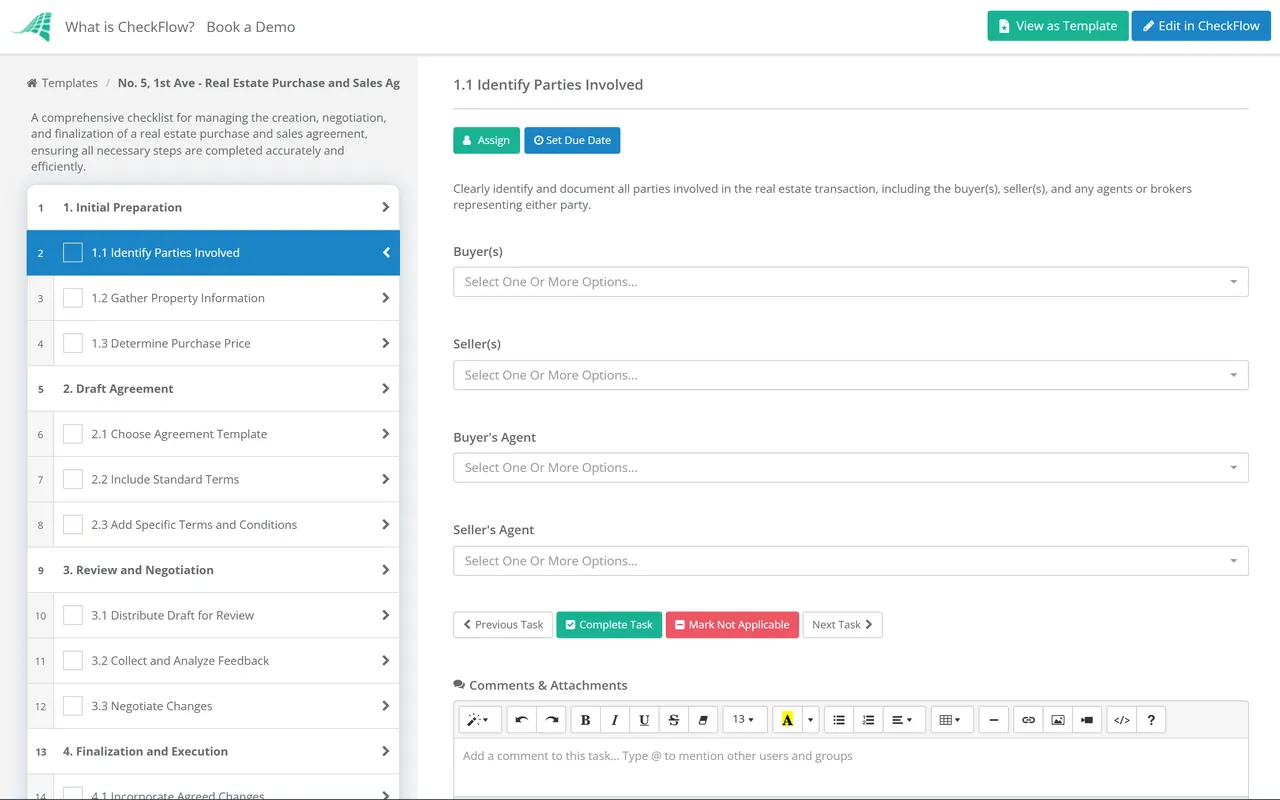Check the 3.1 Distribute Draft for Review box
The height and width of the screenshot is (800, 1280).
pyautogui.click(x=73, y=615)
